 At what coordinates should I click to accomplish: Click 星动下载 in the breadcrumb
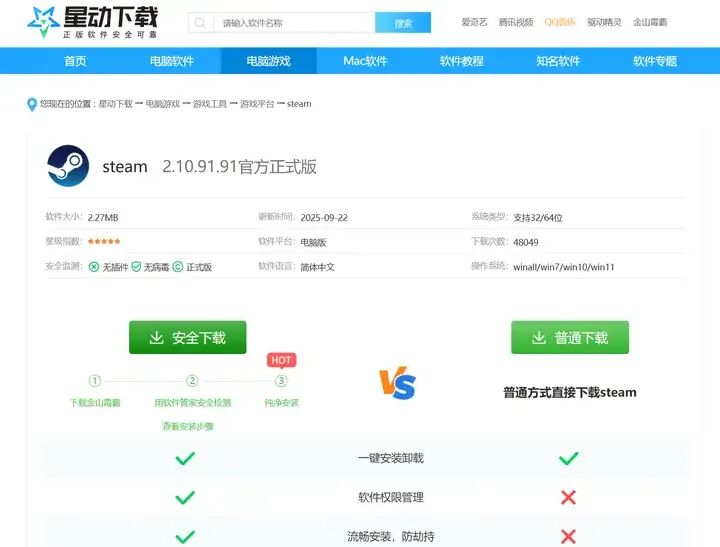click(x=115, y=104)
